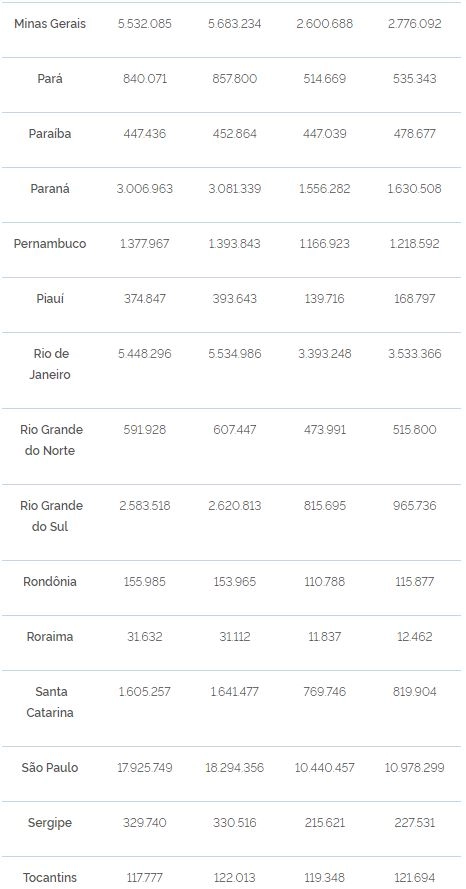Select the Minas Gerais row label
This screenshot has height=889, width=466.
point(50,24)
